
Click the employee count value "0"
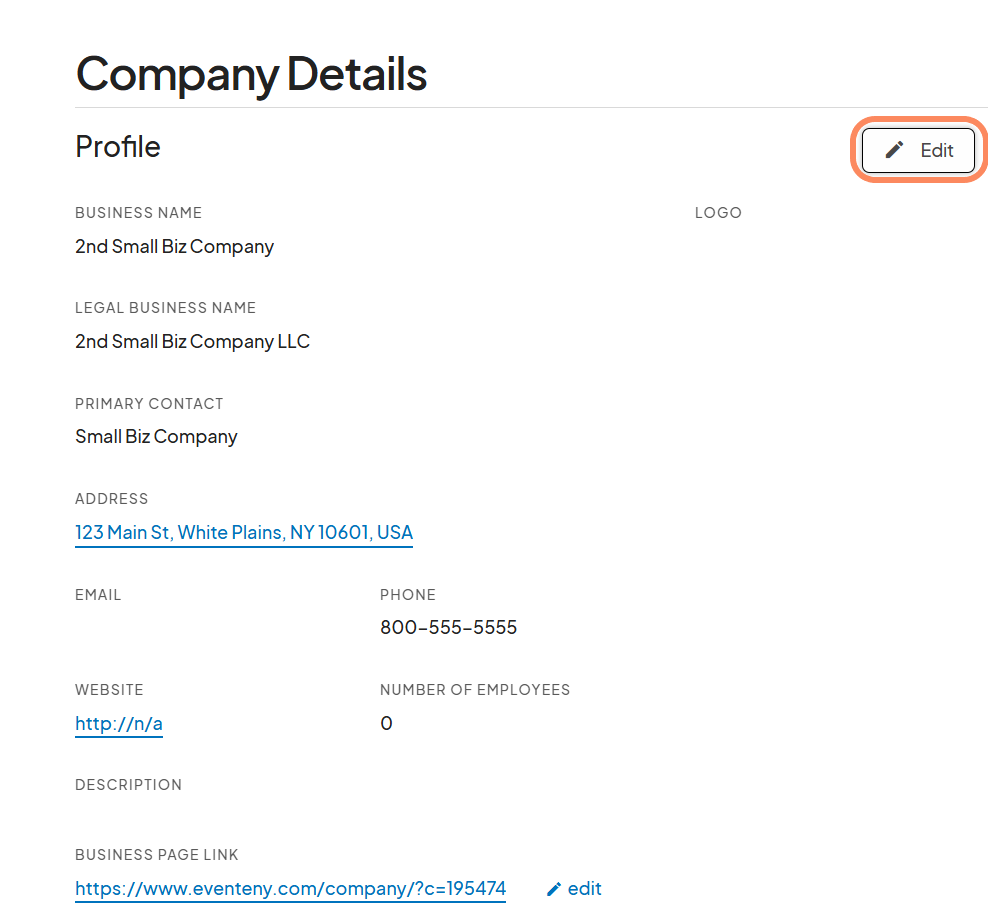(386, 723)
